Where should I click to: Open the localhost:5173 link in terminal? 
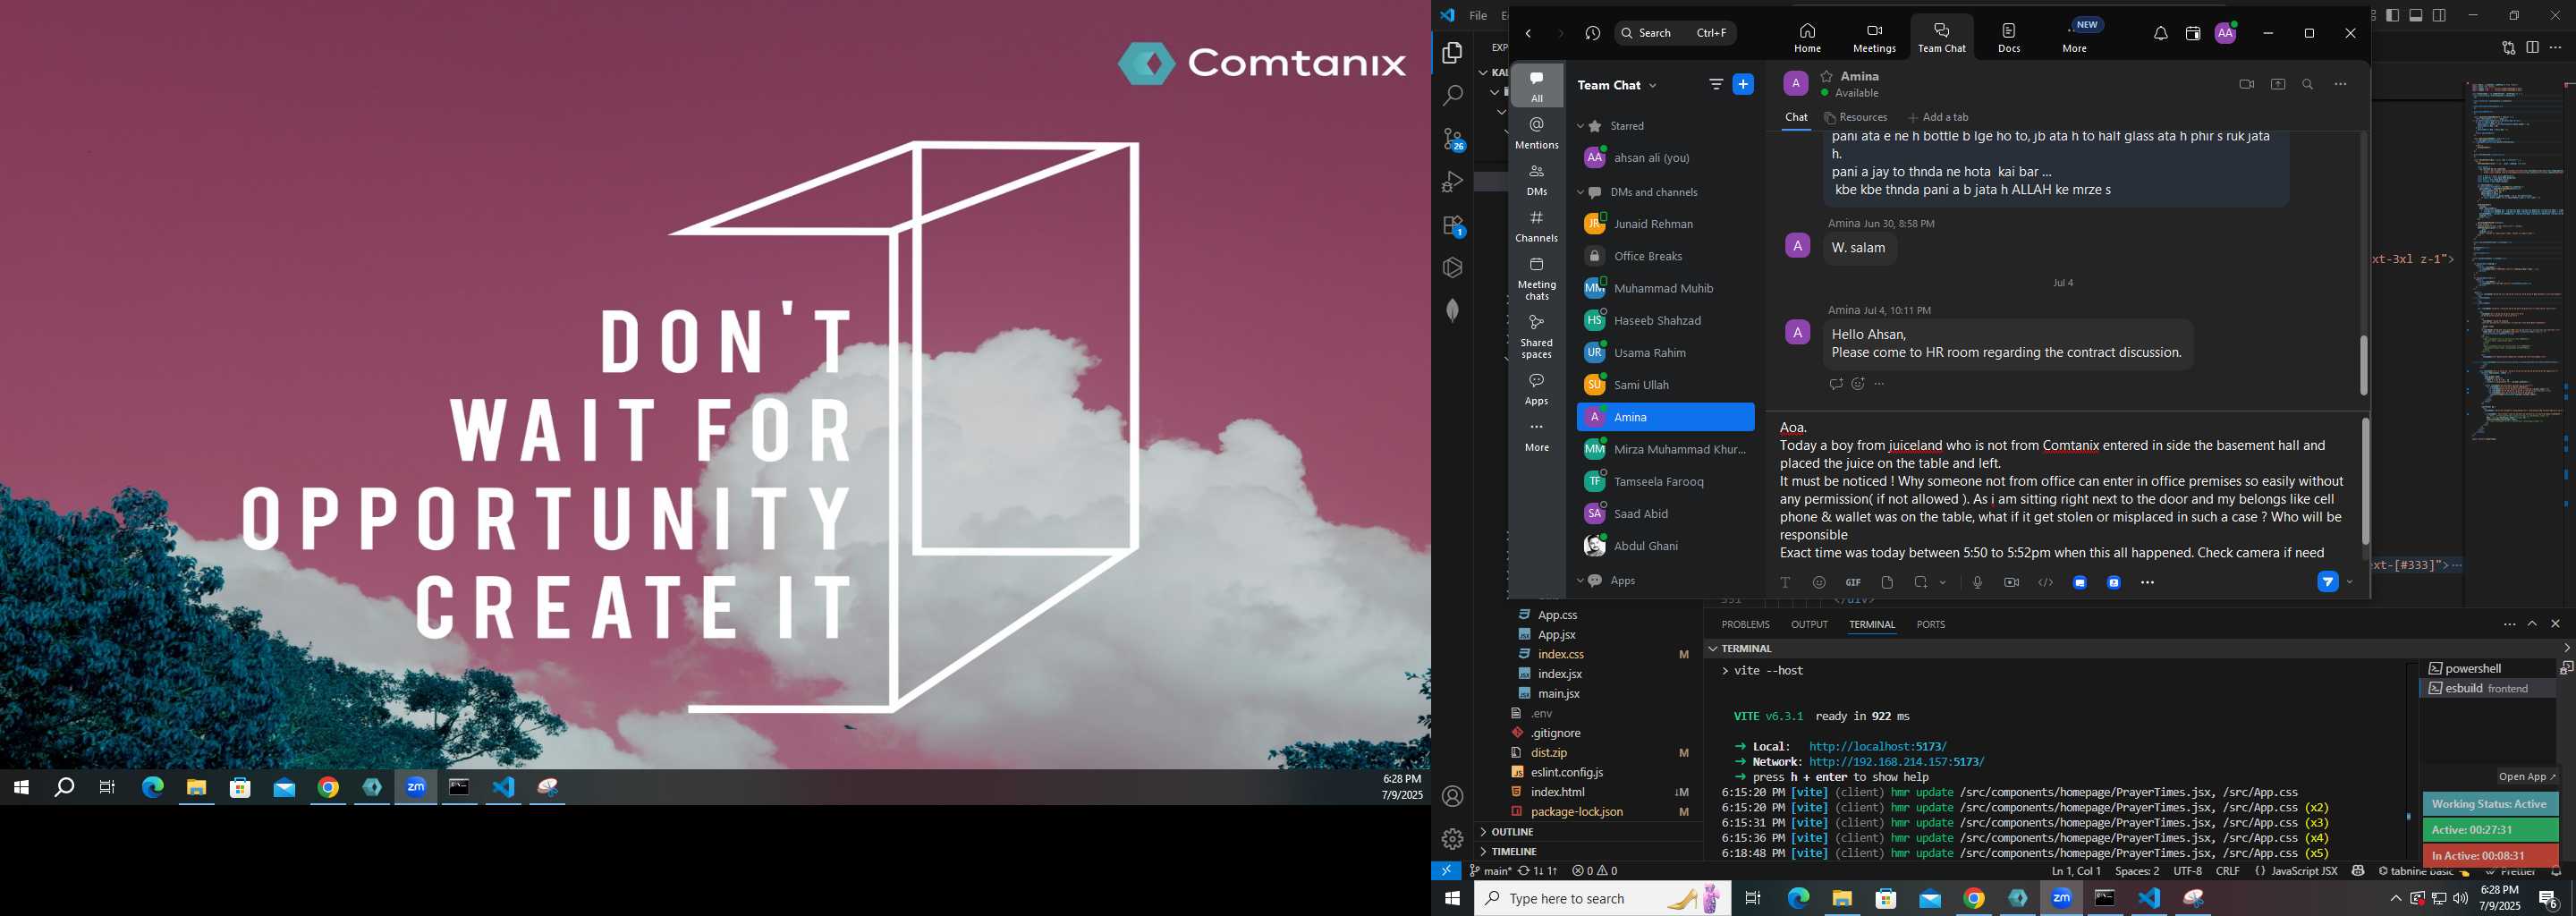pos(1878,746)
